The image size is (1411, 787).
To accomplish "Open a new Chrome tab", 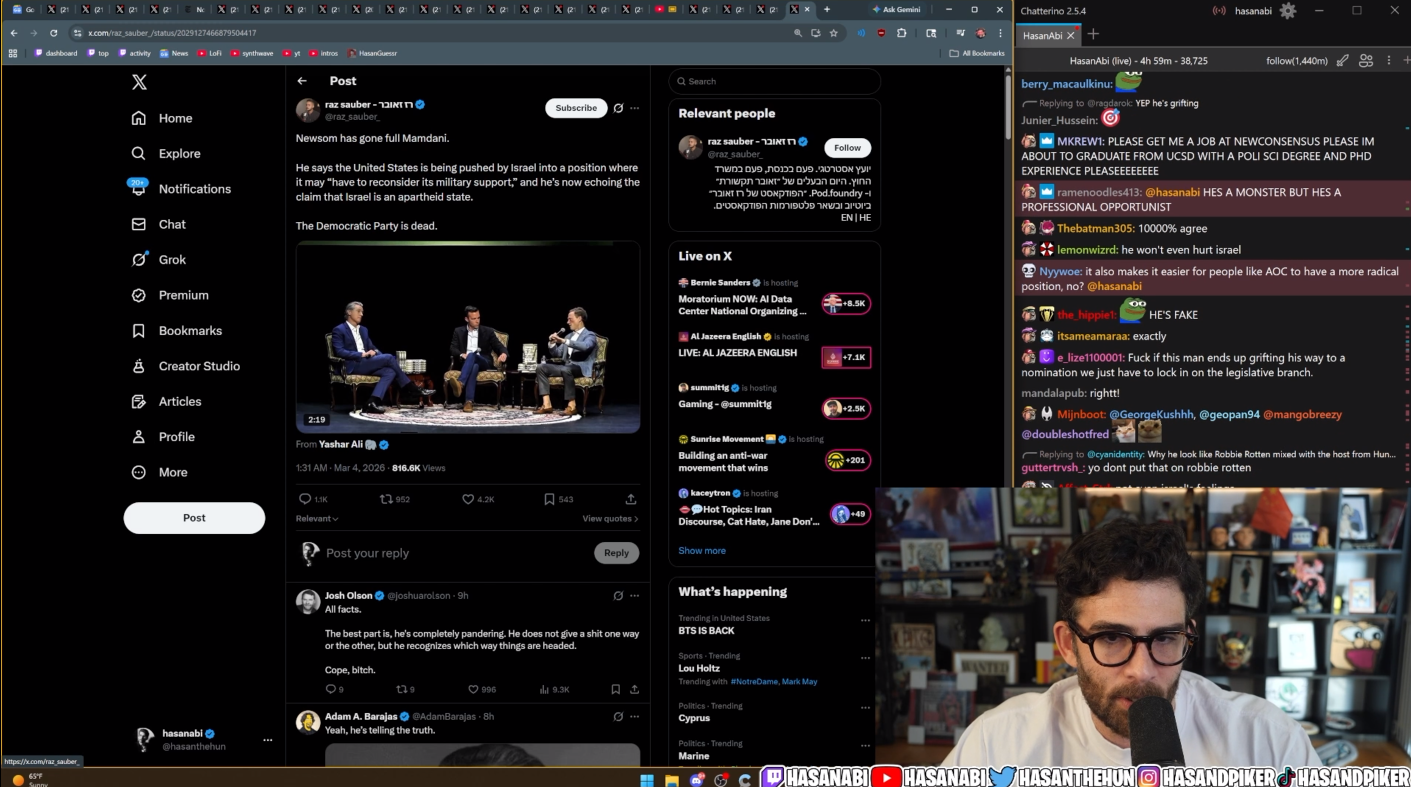I will 826,9.
